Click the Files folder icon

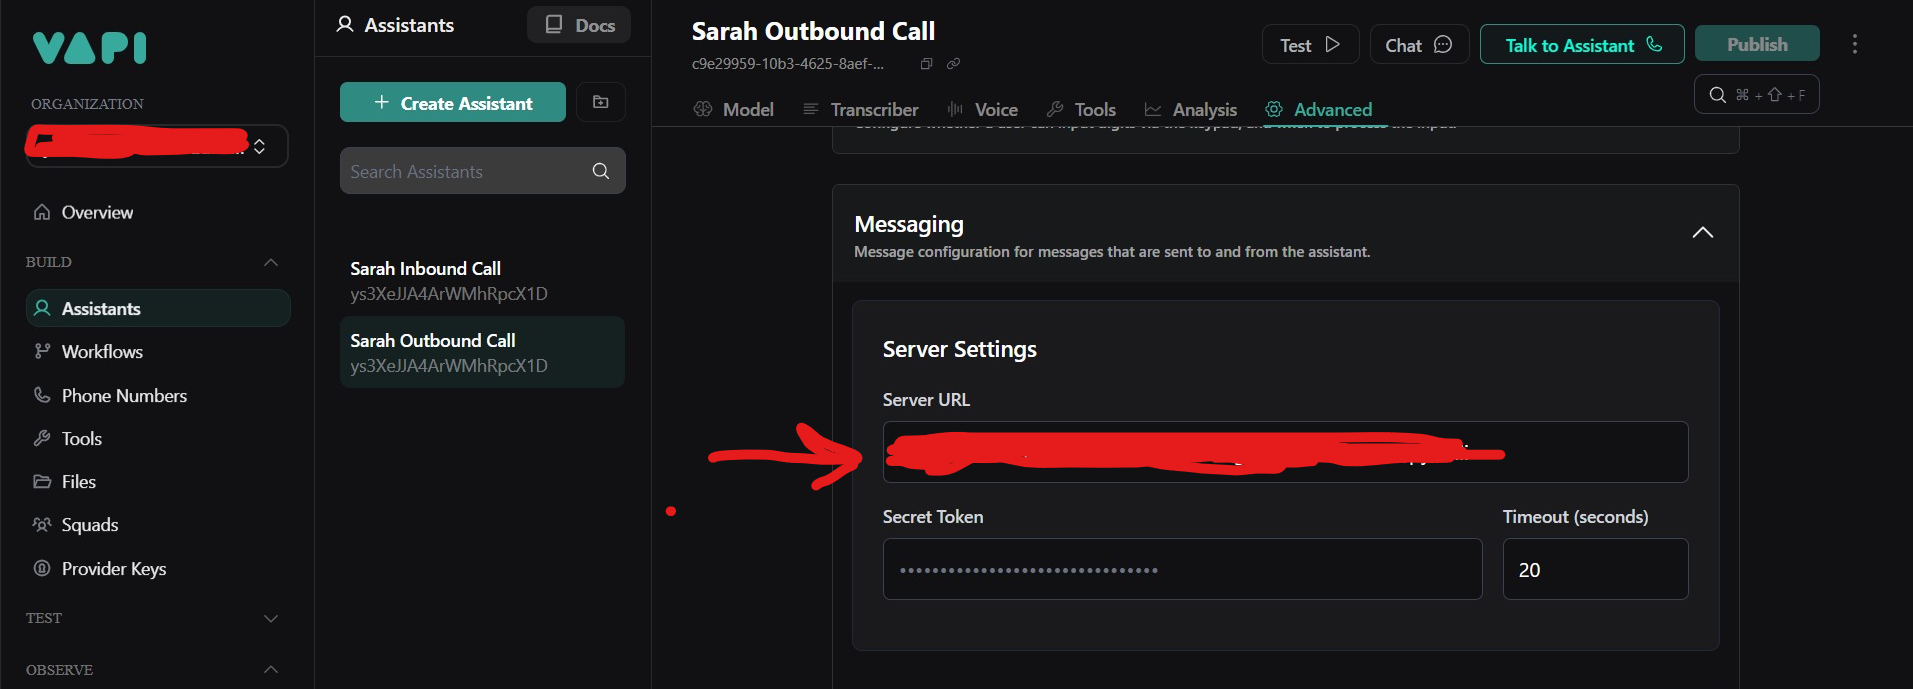click(42, 481)
